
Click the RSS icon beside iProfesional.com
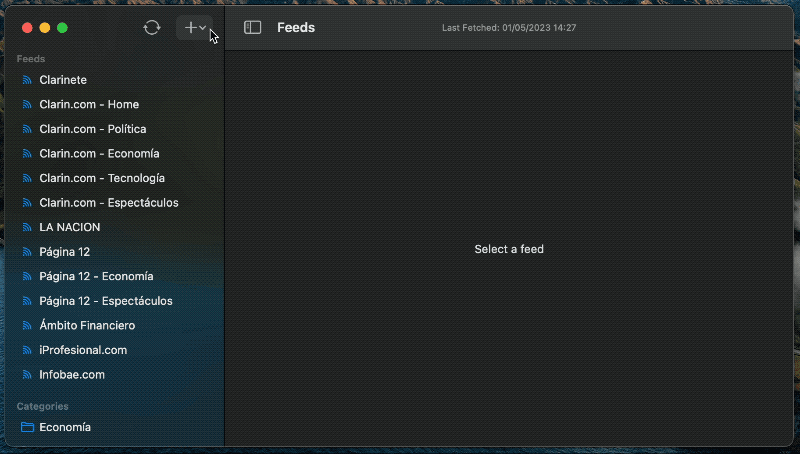[27, 350]
